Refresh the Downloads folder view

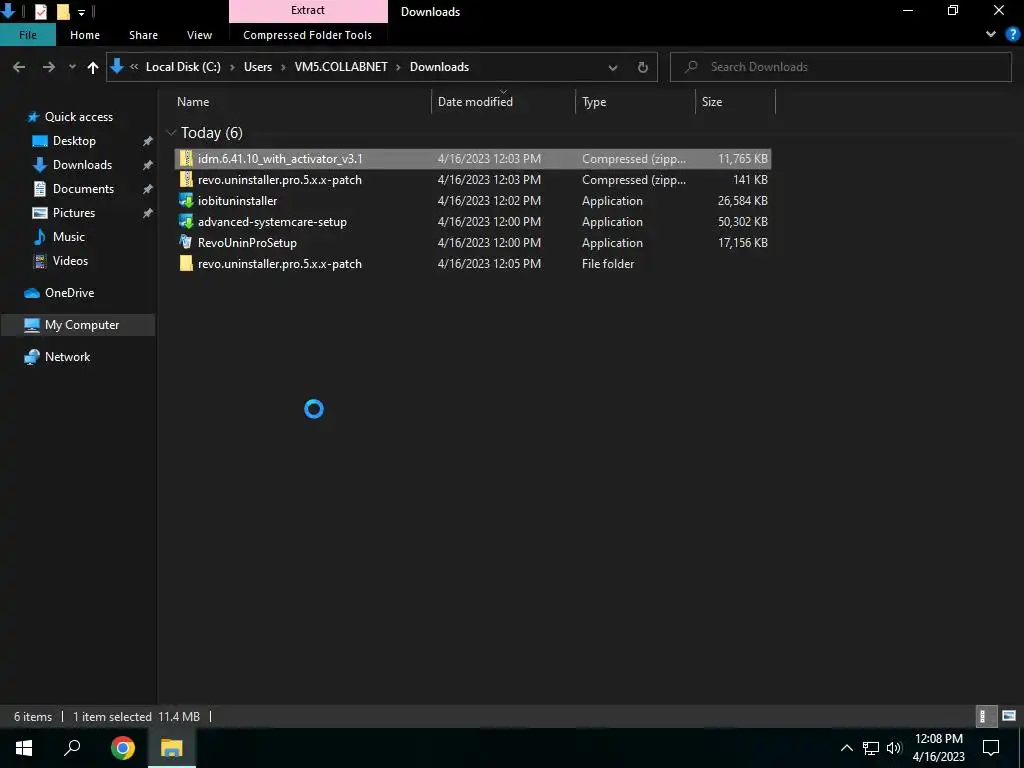(643, 67)
